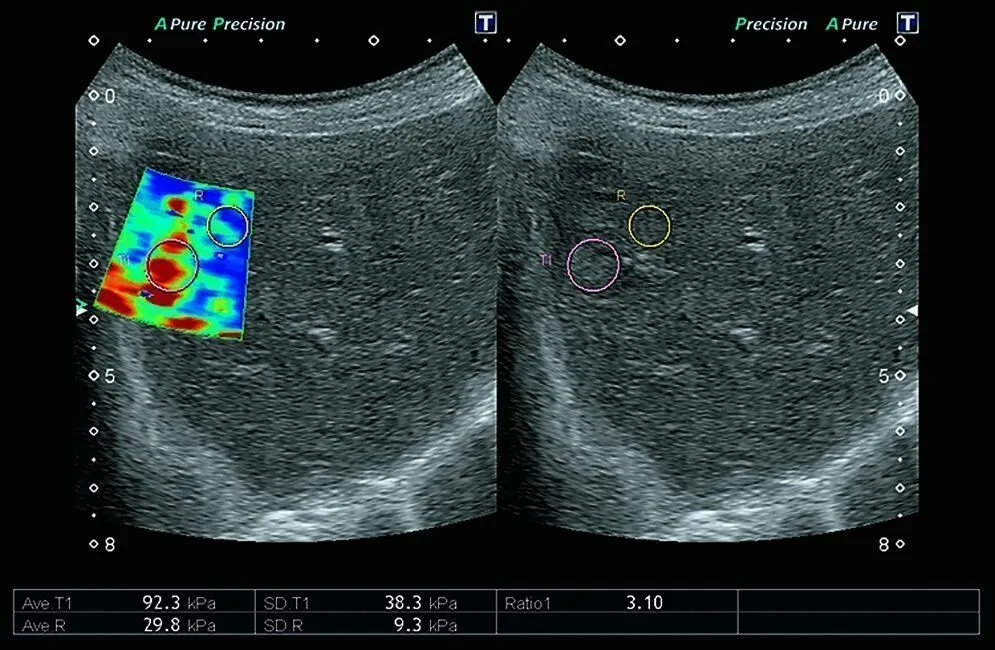Click the T icon beside Precision A Pure
The height and width of the screenshot is (650, 995).
click(907, 23)
